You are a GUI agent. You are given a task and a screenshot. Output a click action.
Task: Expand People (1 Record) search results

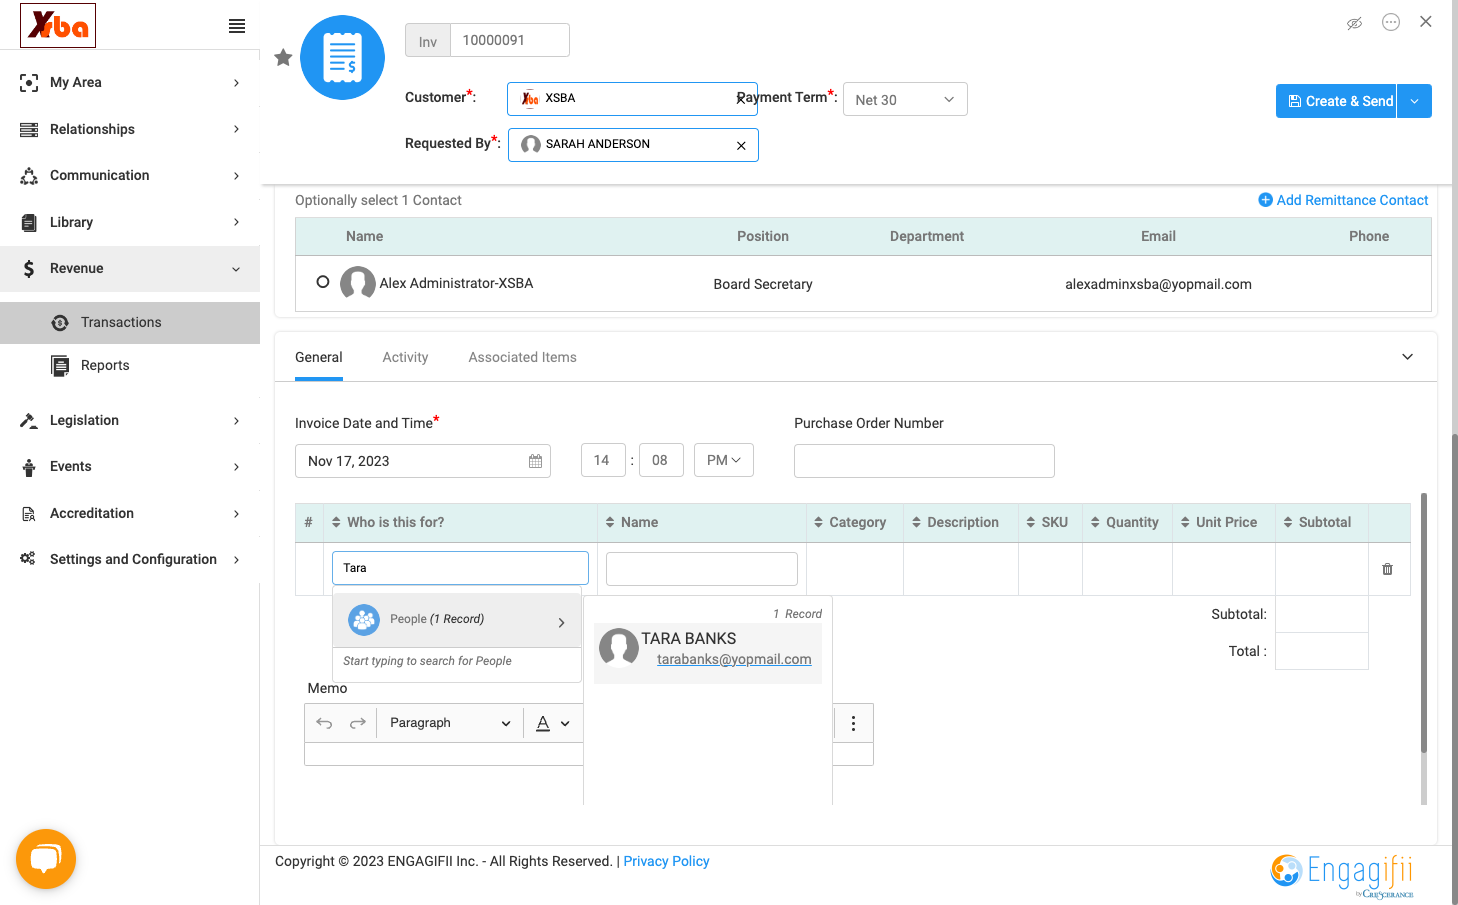pyautogui.click(x=457, y=620)
